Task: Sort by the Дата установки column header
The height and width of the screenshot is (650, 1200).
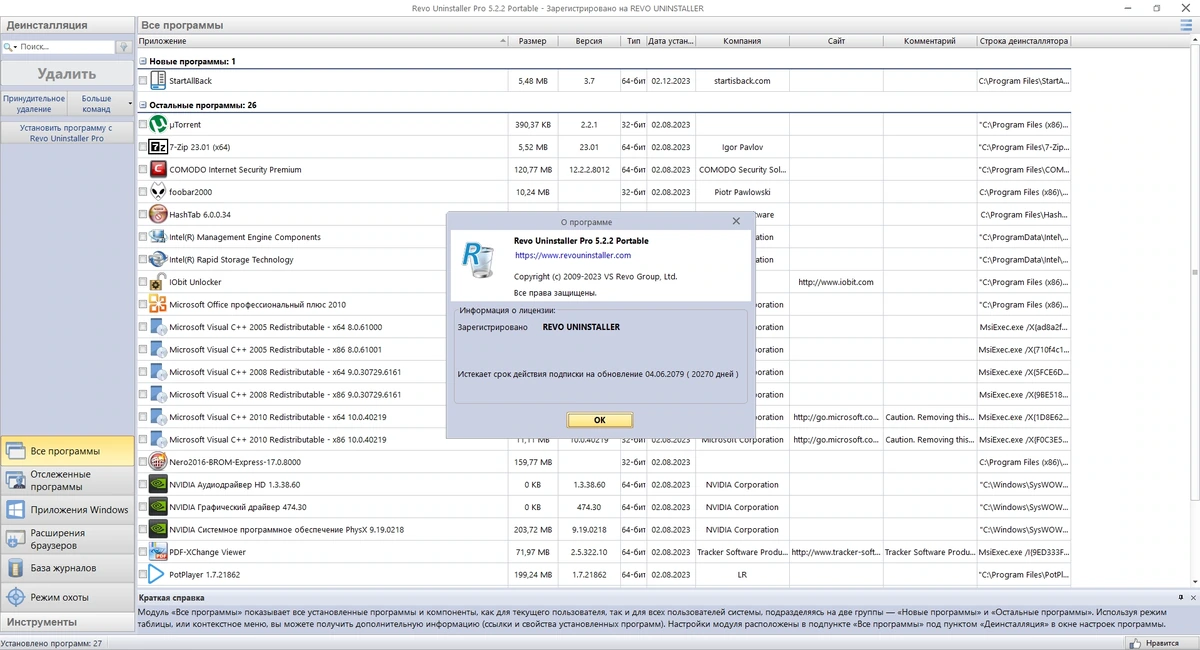Action: pyautogui.click(x=670, y=41)
